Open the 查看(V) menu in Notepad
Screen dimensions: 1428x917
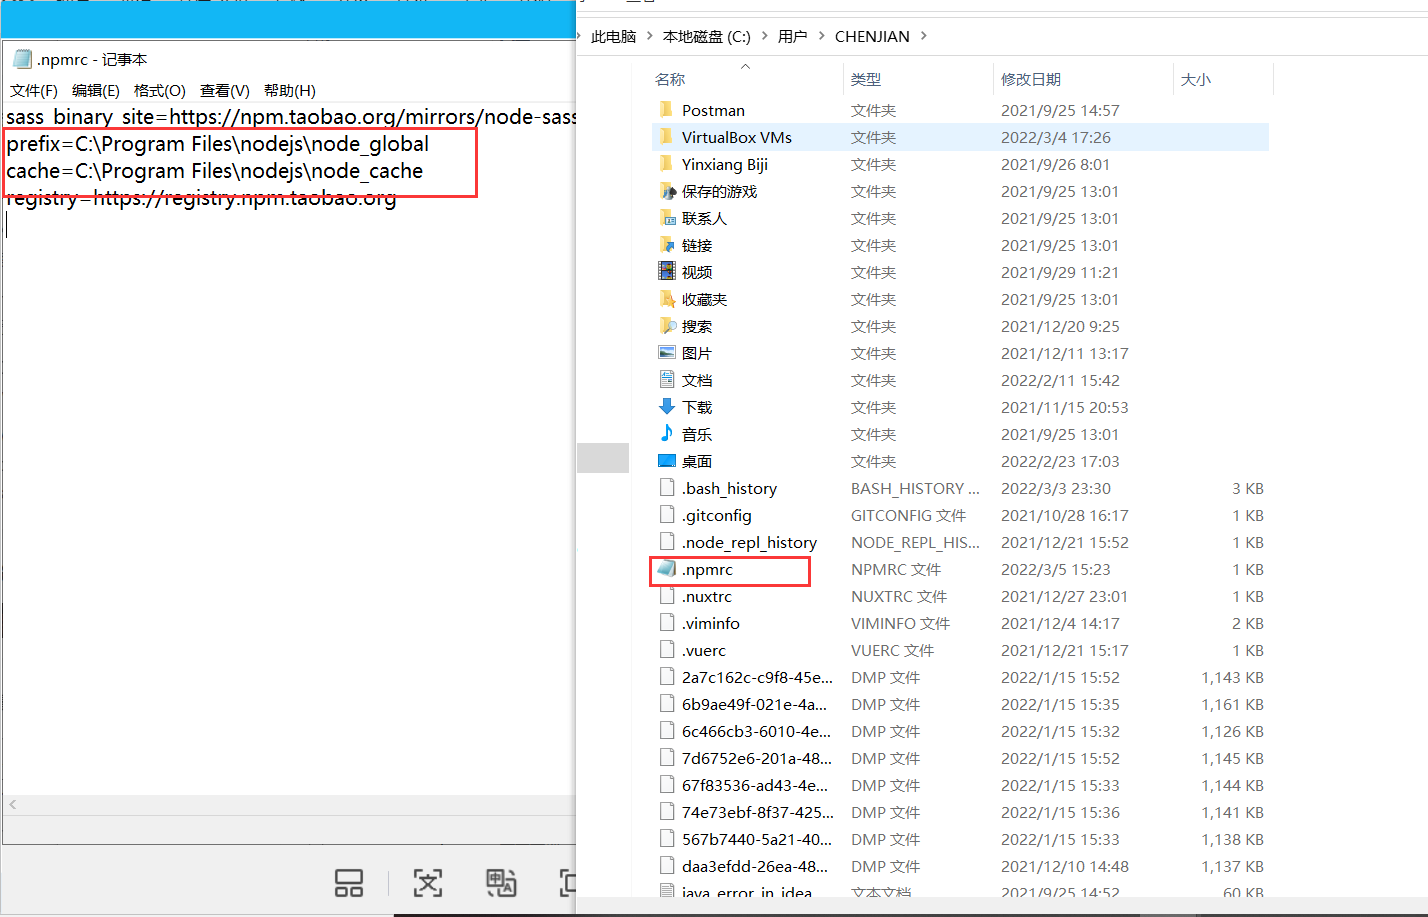click(x=223, y=90)
